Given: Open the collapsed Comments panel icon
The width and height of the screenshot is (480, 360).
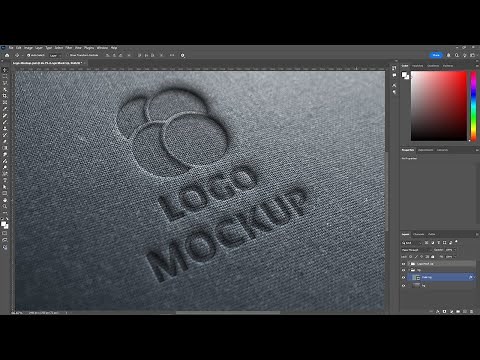Looking at the screenshot, I should tap(394, 75).
